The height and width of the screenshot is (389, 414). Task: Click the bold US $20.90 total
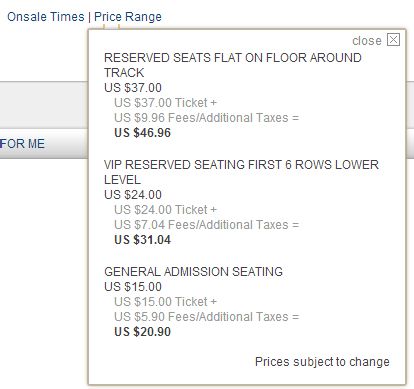[142, 332]
